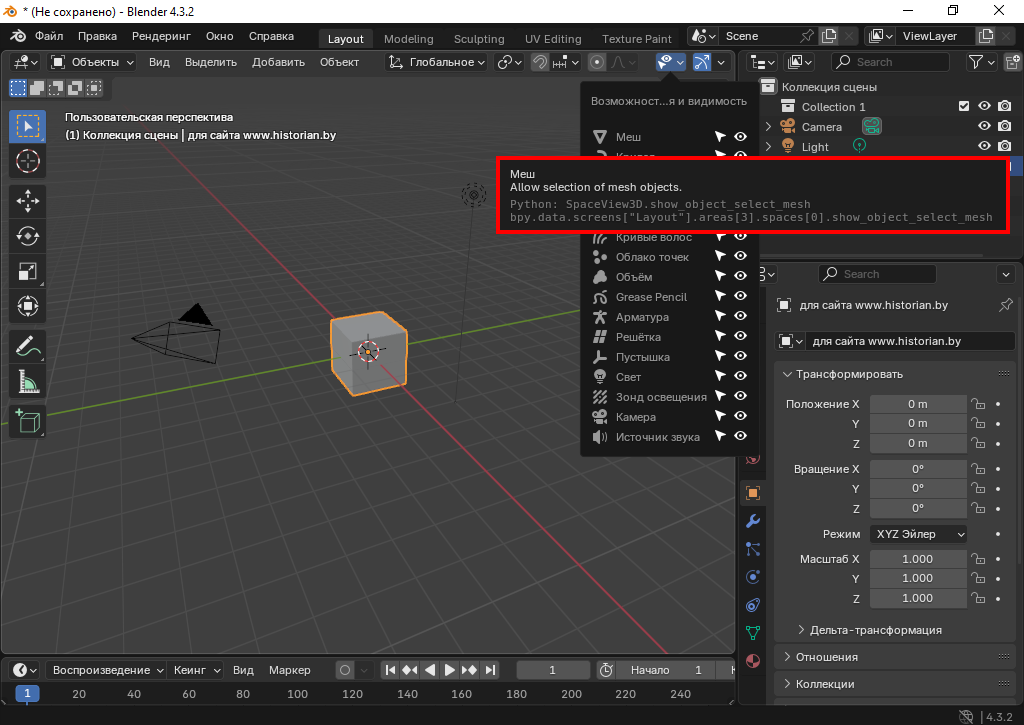The width and height of the screenshot is (1024, 725).
Task: Expand the Дельта-трансформация section
Action: pyautogui.click(x=875, y=630)
